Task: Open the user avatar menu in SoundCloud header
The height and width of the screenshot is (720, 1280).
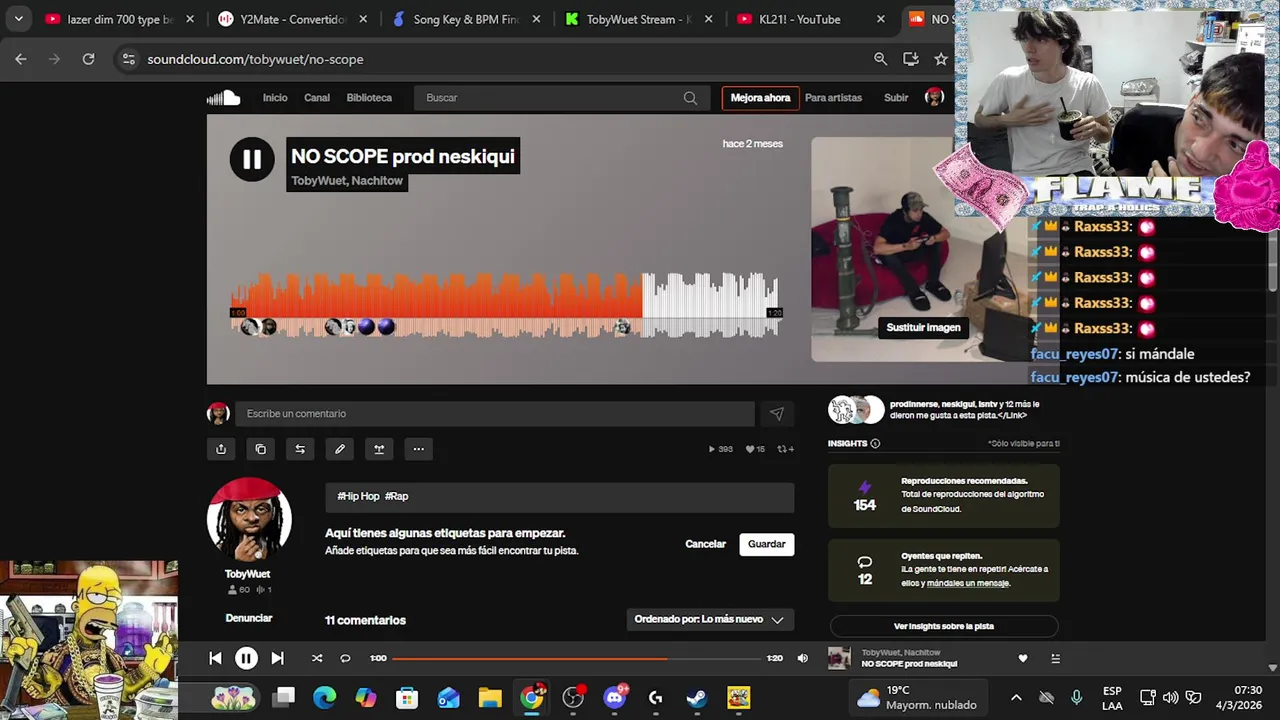Action: (934, 97)
